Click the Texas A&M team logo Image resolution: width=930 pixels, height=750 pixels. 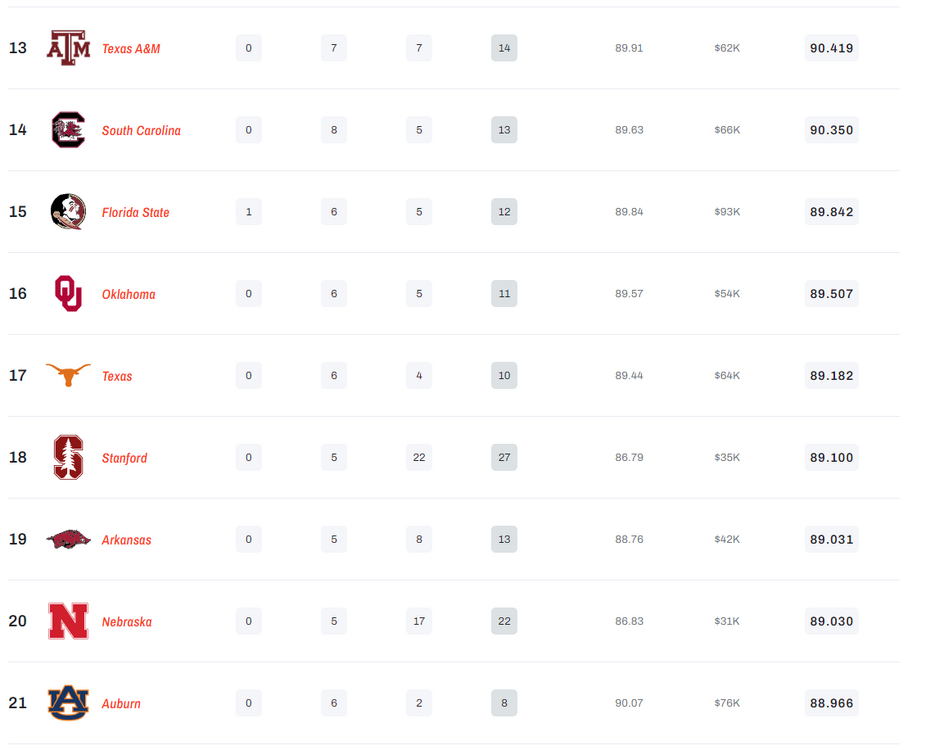point(68,48)
